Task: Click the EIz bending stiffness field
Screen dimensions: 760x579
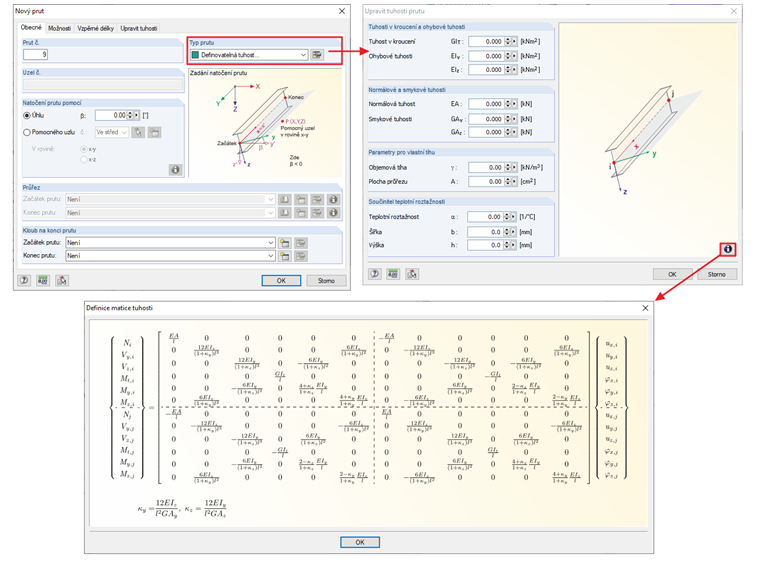Action: point(487,70)
